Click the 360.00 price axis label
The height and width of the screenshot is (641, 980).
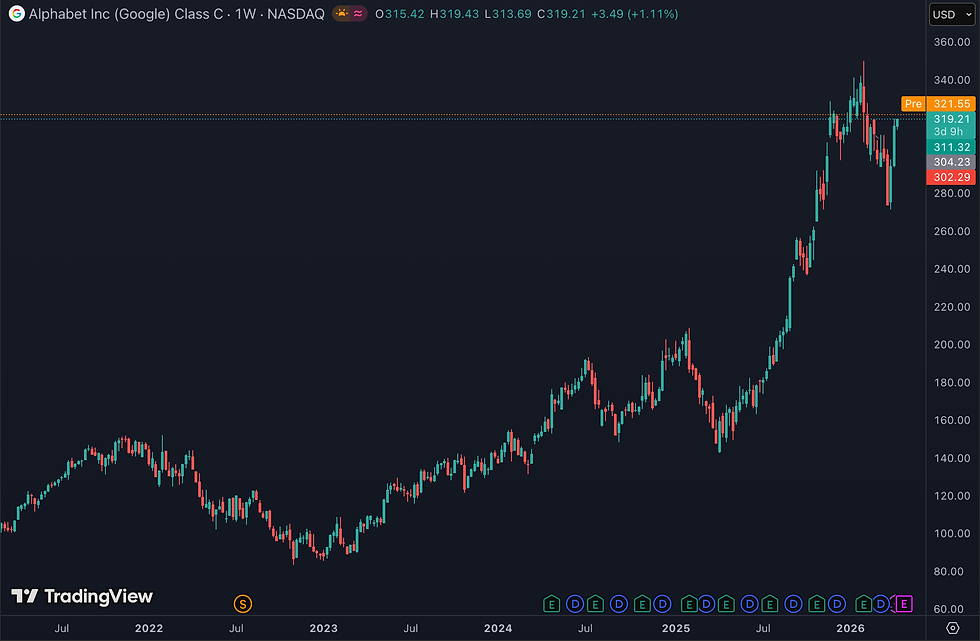click(x=951, y=42)
